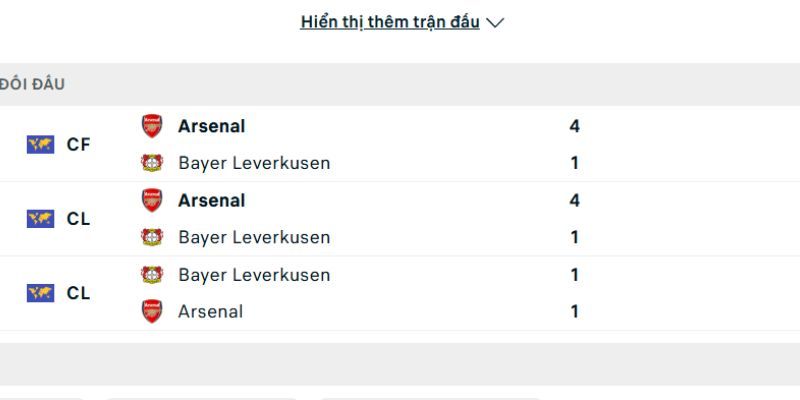The image size is (800, 400).
Task: Expand more matches using the chevron arrow
Action: [x=494, y=23]
